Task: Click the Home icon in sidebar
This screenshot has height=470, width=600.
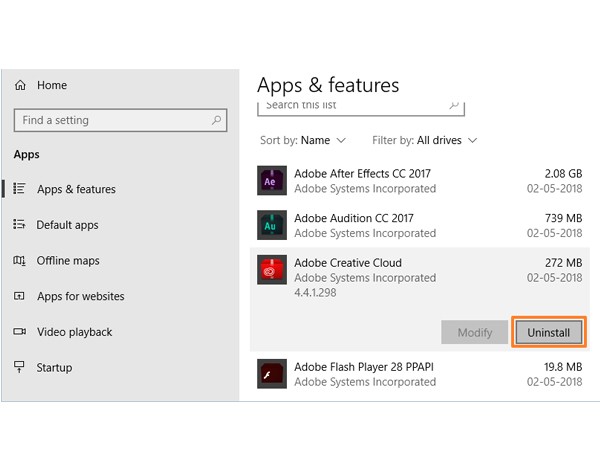Action: pos(20,86)
